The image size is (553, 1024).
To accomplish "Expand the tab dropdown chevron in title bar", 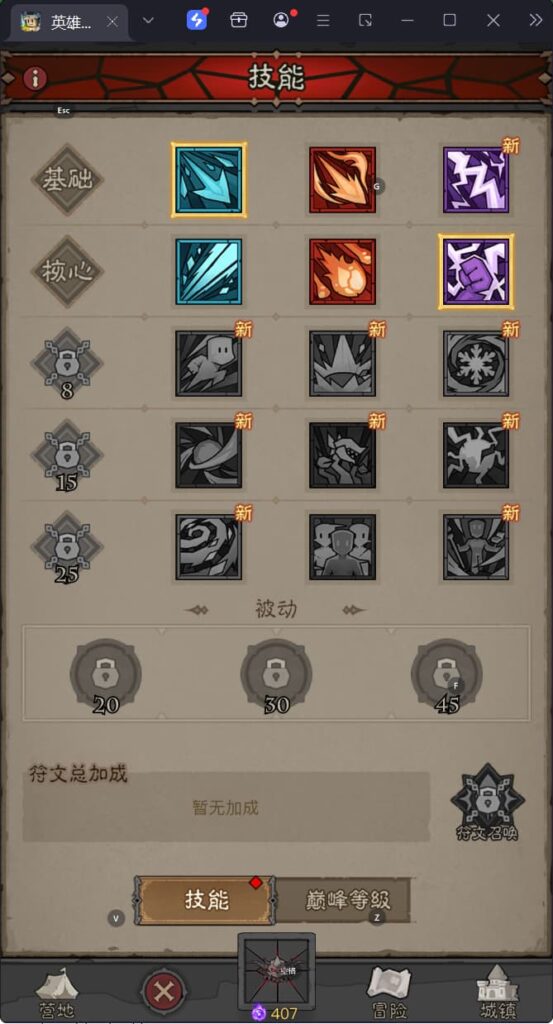I will tap(148, 20).
